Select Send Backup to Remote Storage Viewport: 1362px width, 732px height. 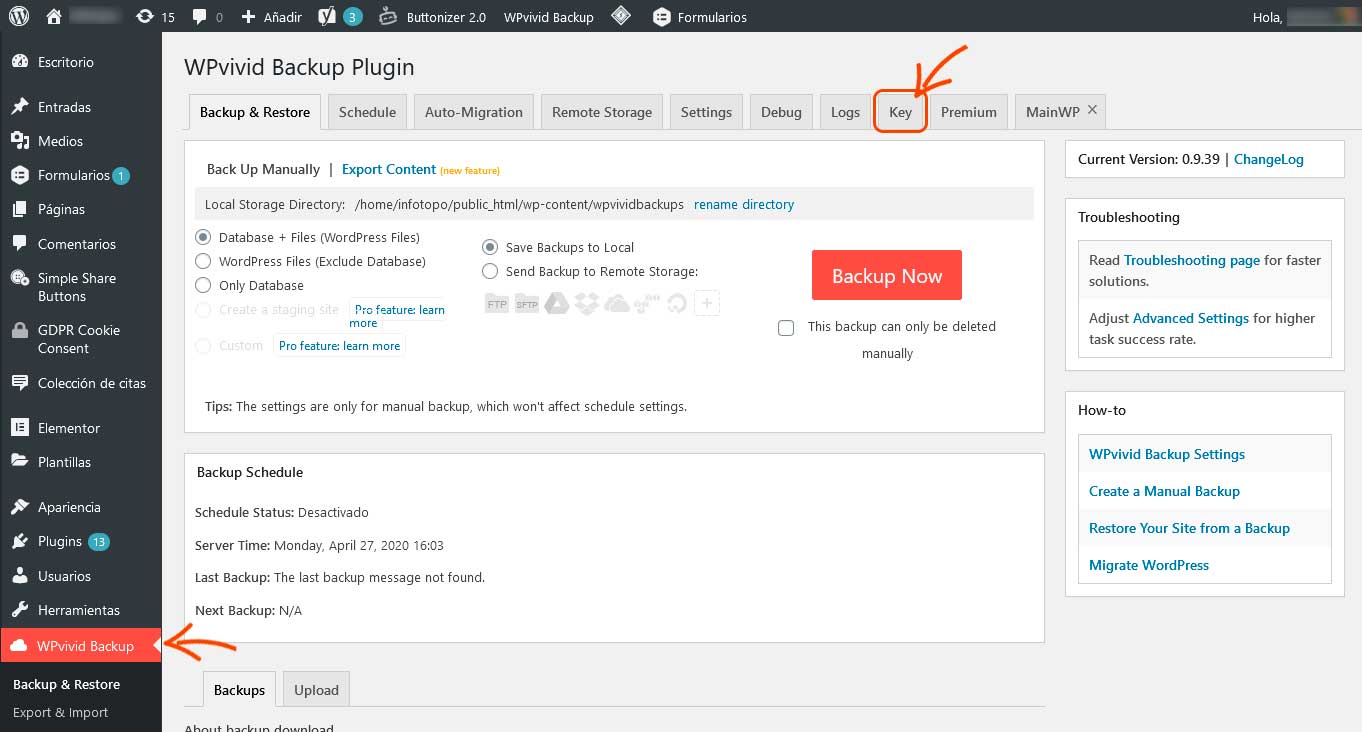[x=490, y=271]
